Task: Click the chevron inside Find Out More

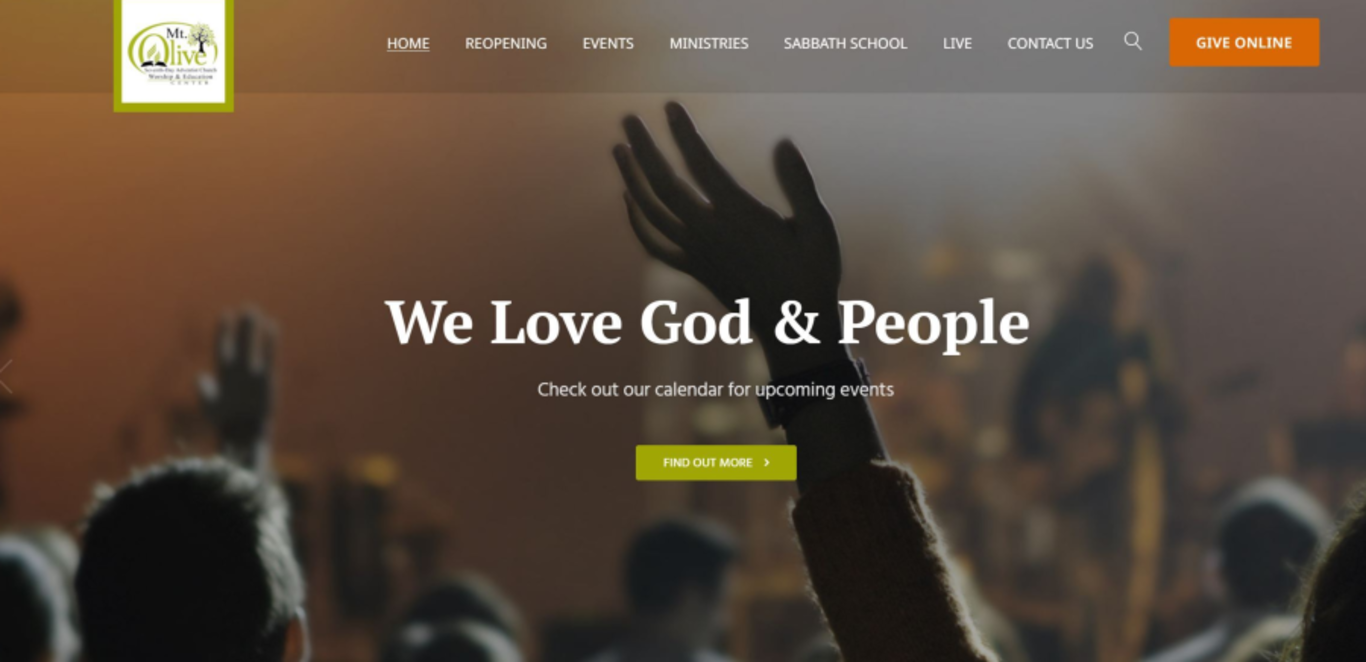Action: tap(767, 463)
